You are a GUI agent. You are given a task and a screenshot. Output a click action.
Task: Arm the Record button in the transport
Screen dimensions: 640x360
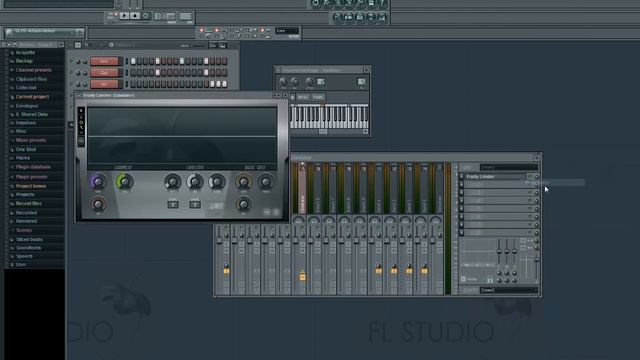(x=145, y=16)
